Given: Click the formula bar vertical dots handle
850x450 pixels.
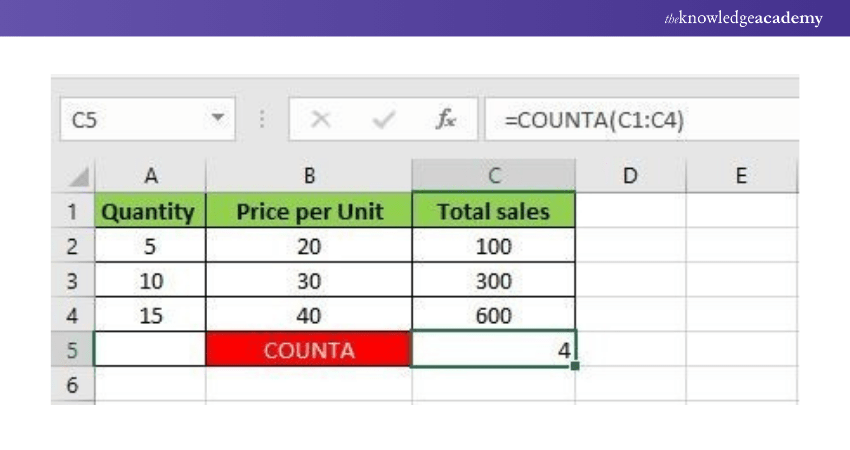Looking at the screenshot, I should click(x=262, y=120).
